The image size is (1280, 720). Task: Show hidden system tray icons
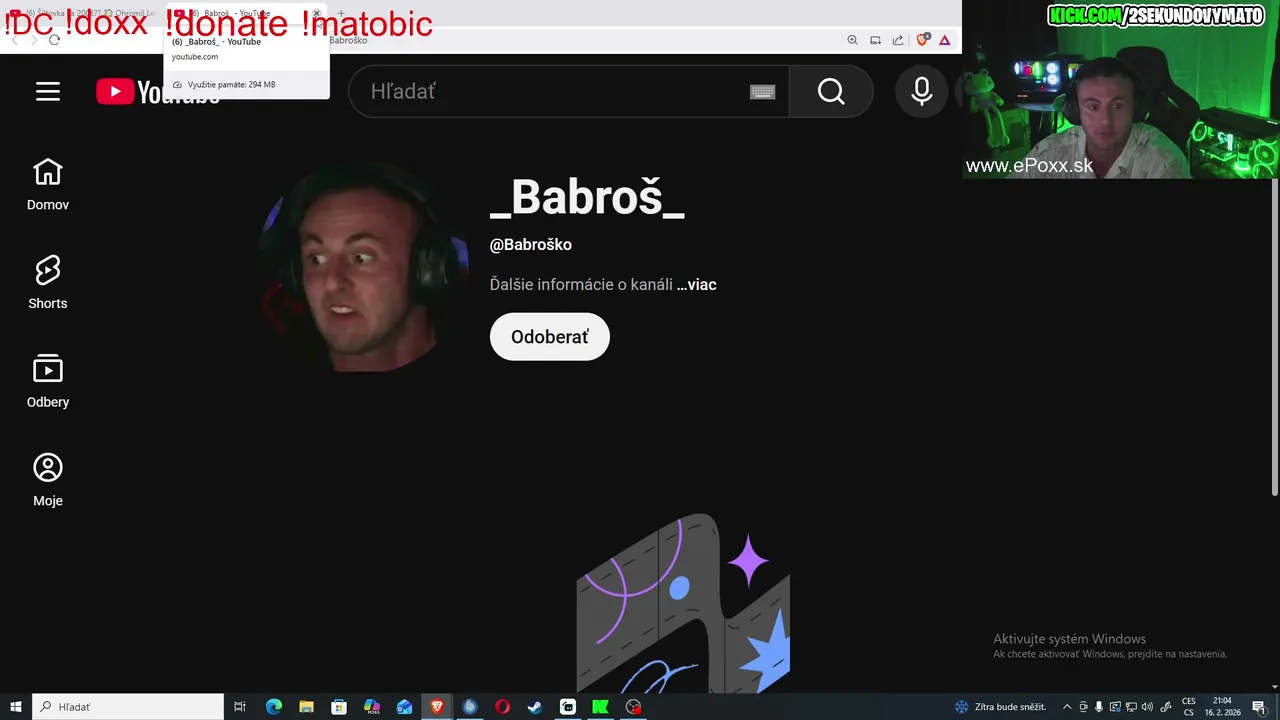pyautogui.click(x=1067, y=707)
